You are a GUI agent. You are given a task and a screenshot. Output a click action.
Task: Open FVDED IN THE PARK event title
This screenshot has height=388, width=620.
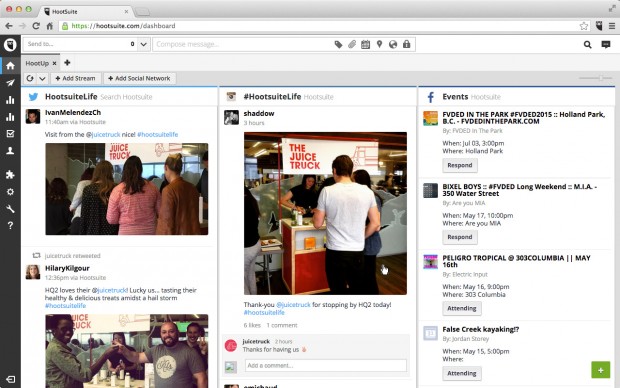coord(524,118)
